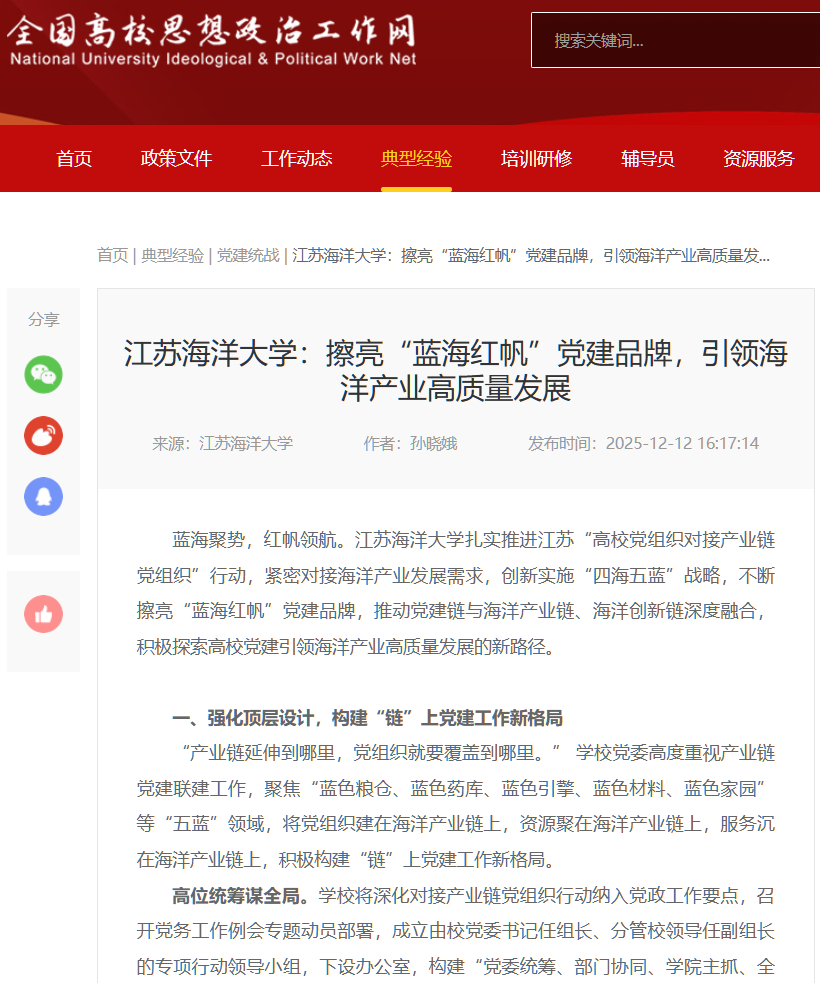Open the 培训研修 navigation item
Viewport: 820px width, 983px height.
click(536, 158)
